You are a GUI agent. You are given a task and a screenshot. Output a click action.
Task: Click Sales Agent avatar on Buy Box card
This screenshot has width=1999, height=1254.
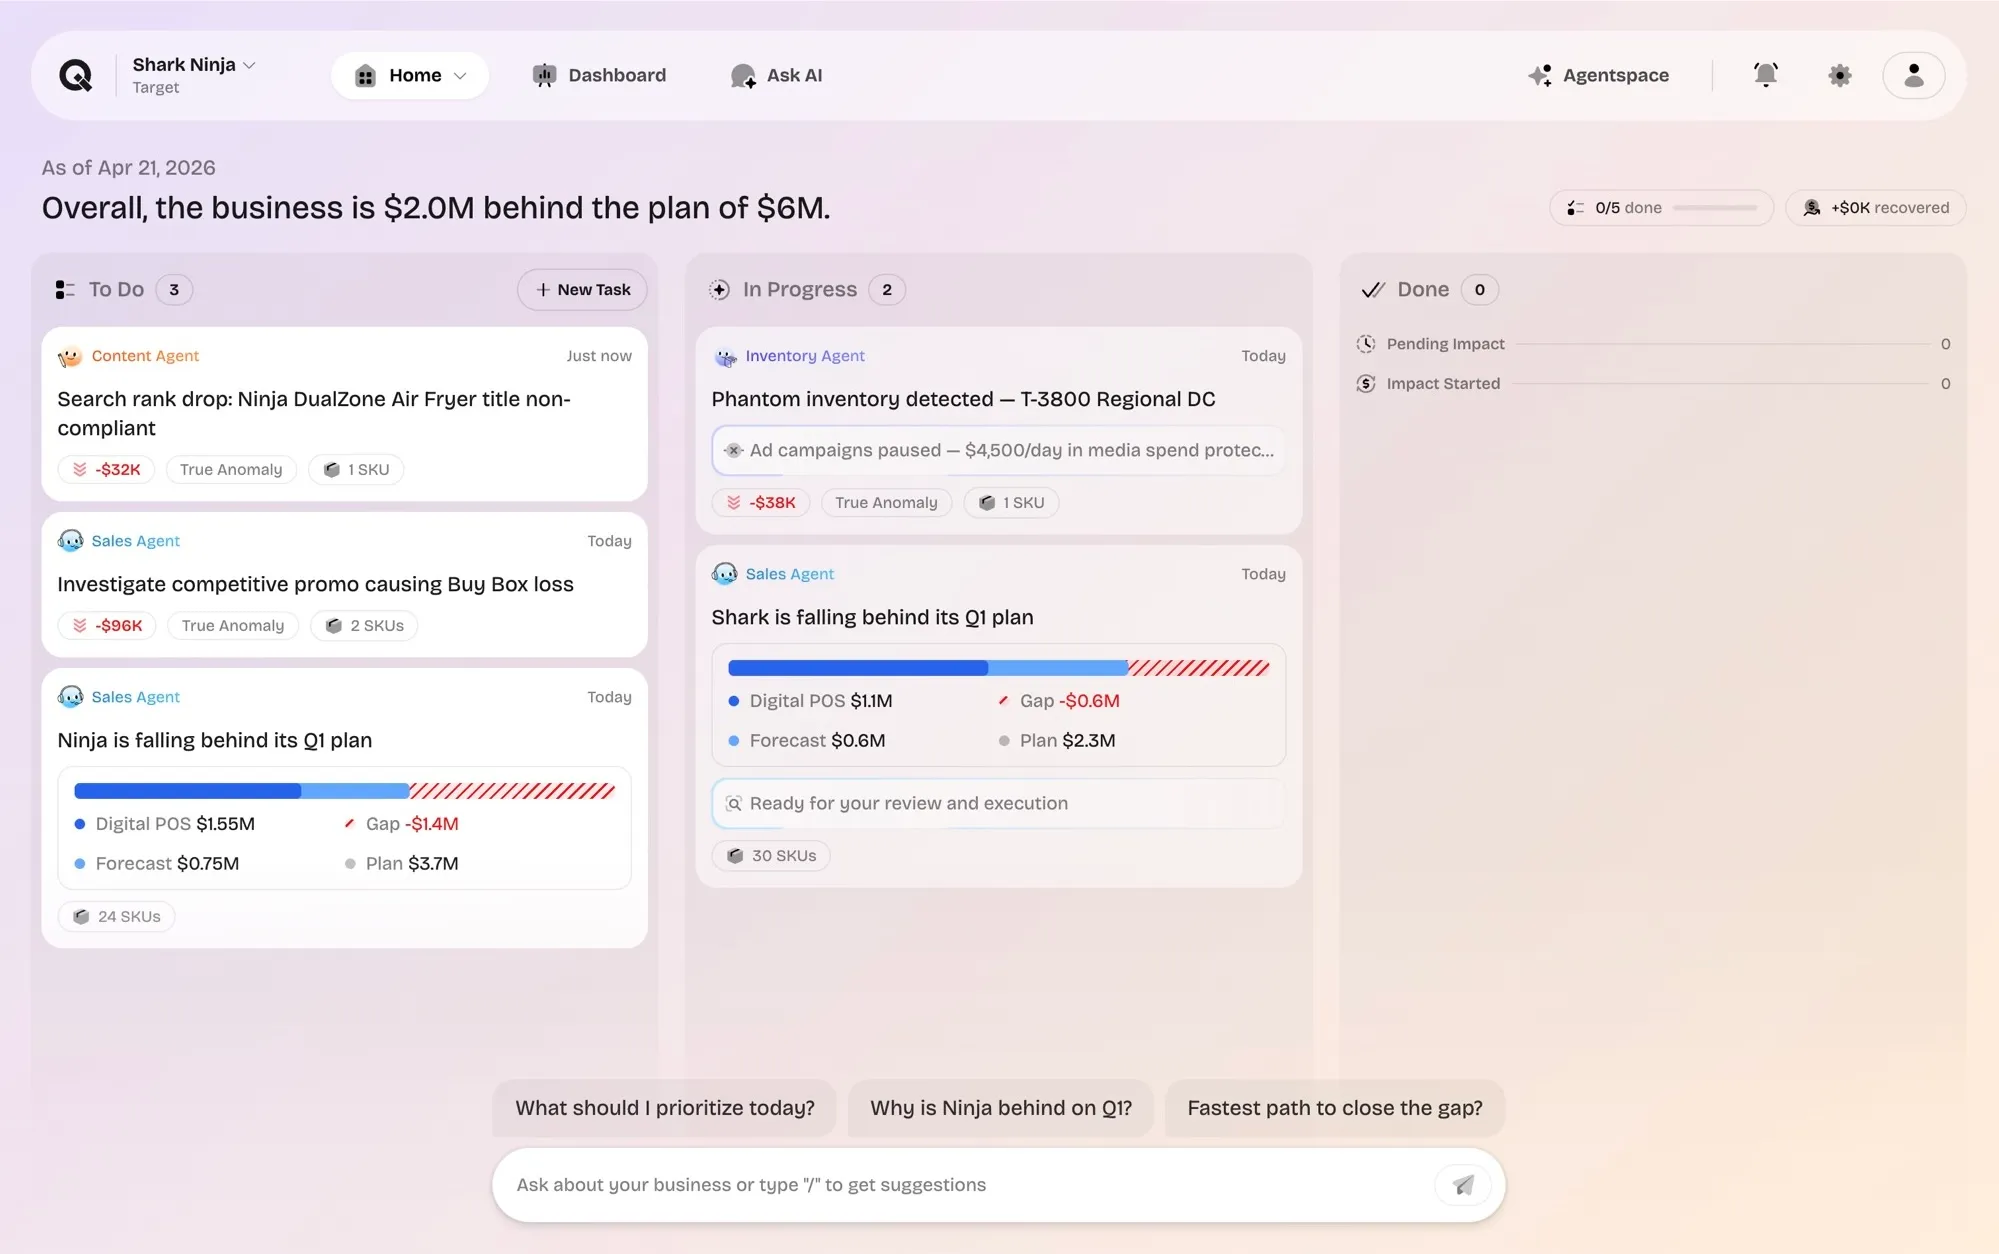coord(70,541)
